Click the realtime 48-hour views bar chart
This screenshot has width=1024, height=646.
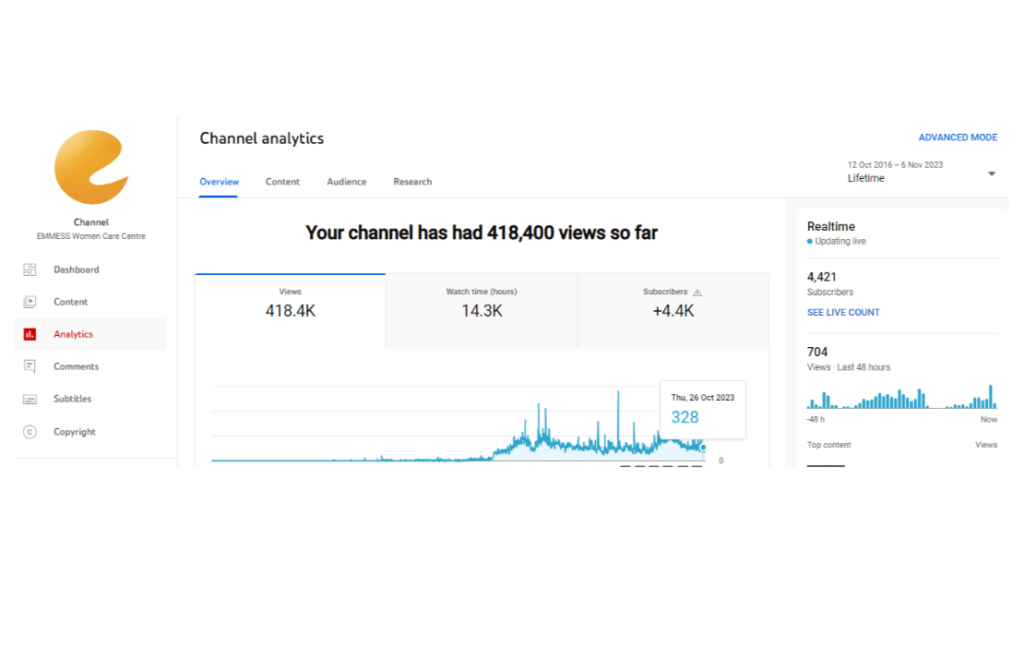(901, 397)
